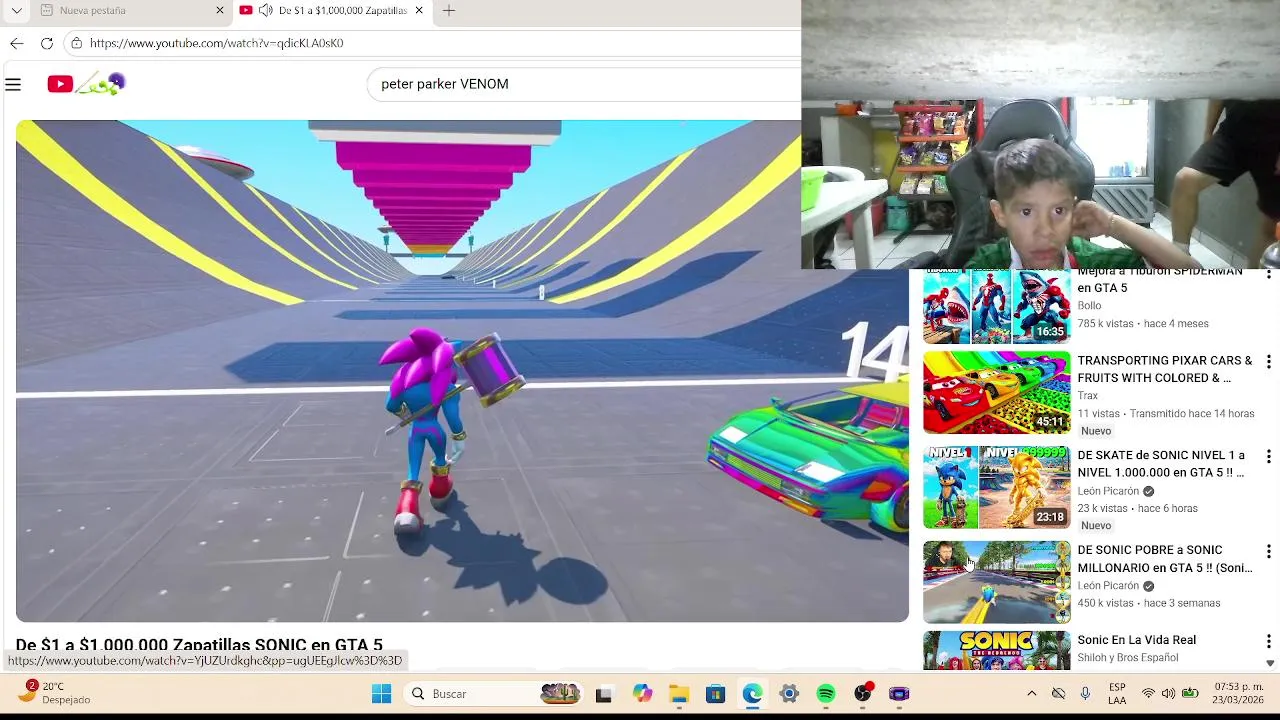Screen dimensions: 1280x720
Task: Open options for TRANSPORTING PIXAR CARS video
Action: (x=1268, y=362)
